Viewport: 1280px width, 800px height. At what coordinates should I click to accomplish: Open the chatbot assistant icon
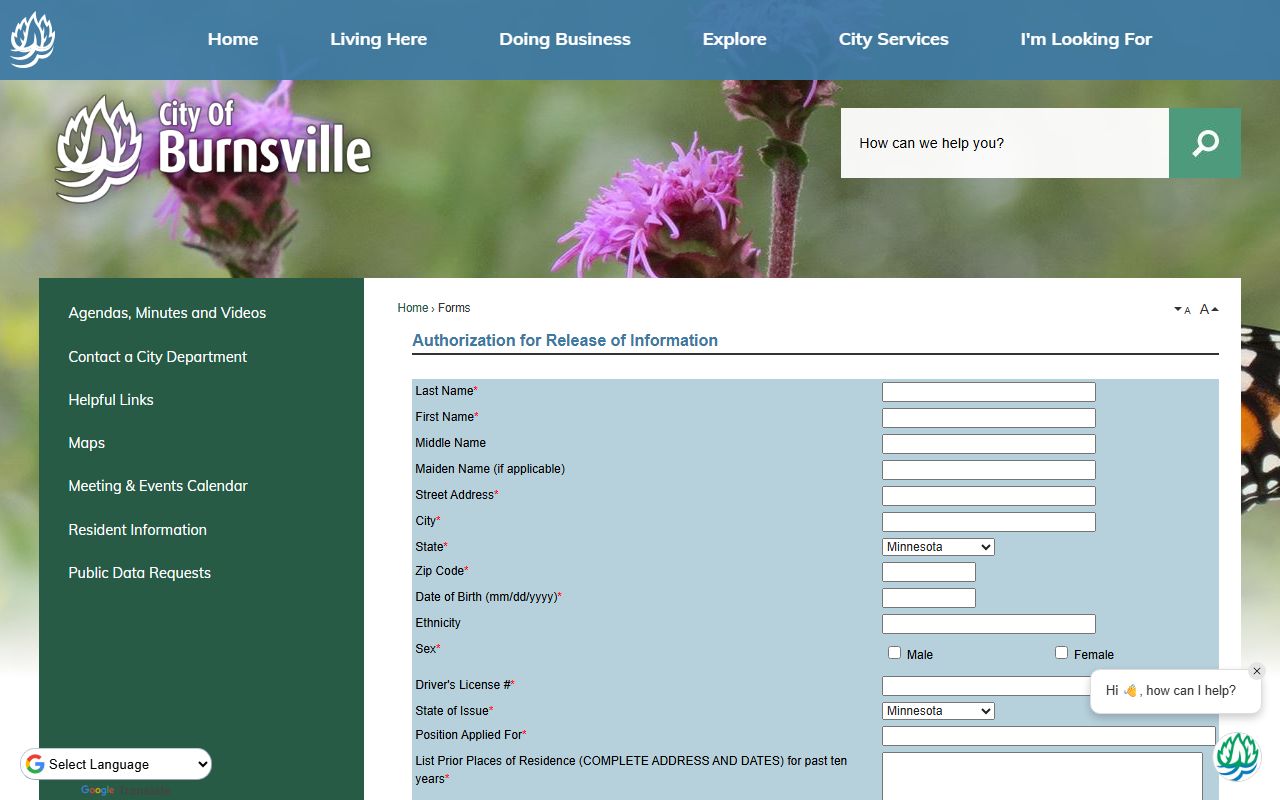(1237, 756)
